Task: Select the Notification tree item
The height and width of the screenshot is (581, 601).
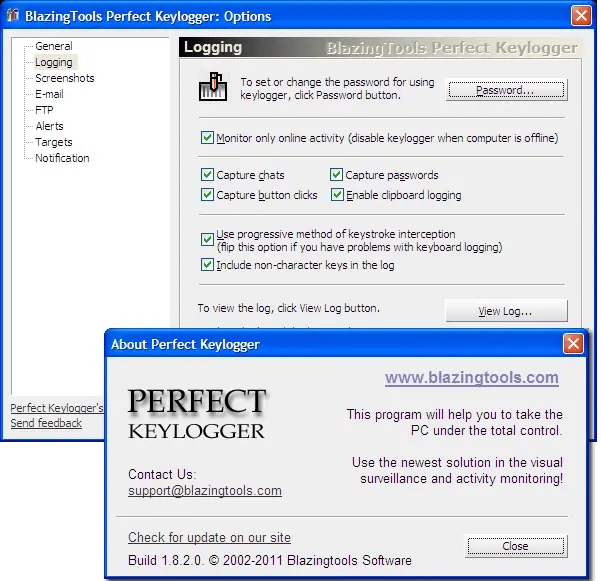Action: point(62,158)
